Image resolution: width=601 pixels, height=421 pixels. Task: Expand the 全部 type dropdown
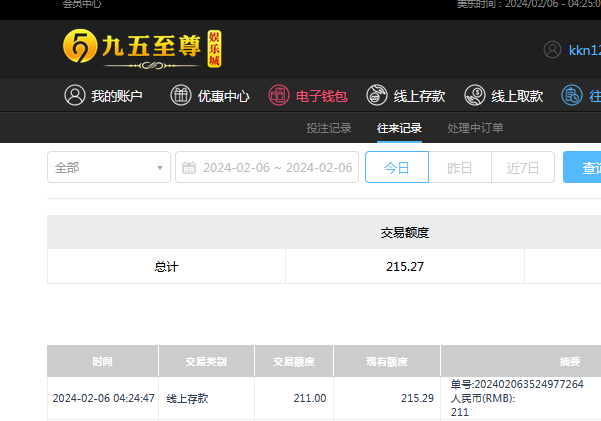click(109, 167)
